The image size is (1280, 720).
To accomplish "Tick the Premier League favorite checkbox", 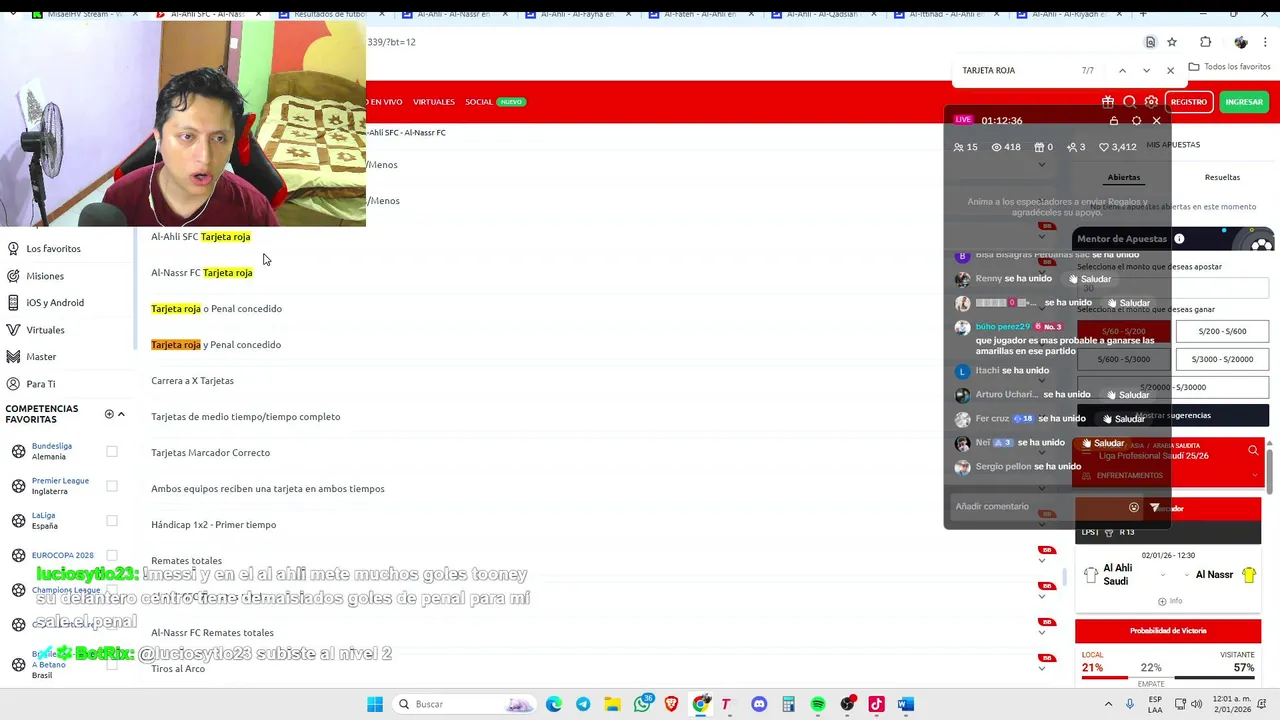I will pos(112,486).
